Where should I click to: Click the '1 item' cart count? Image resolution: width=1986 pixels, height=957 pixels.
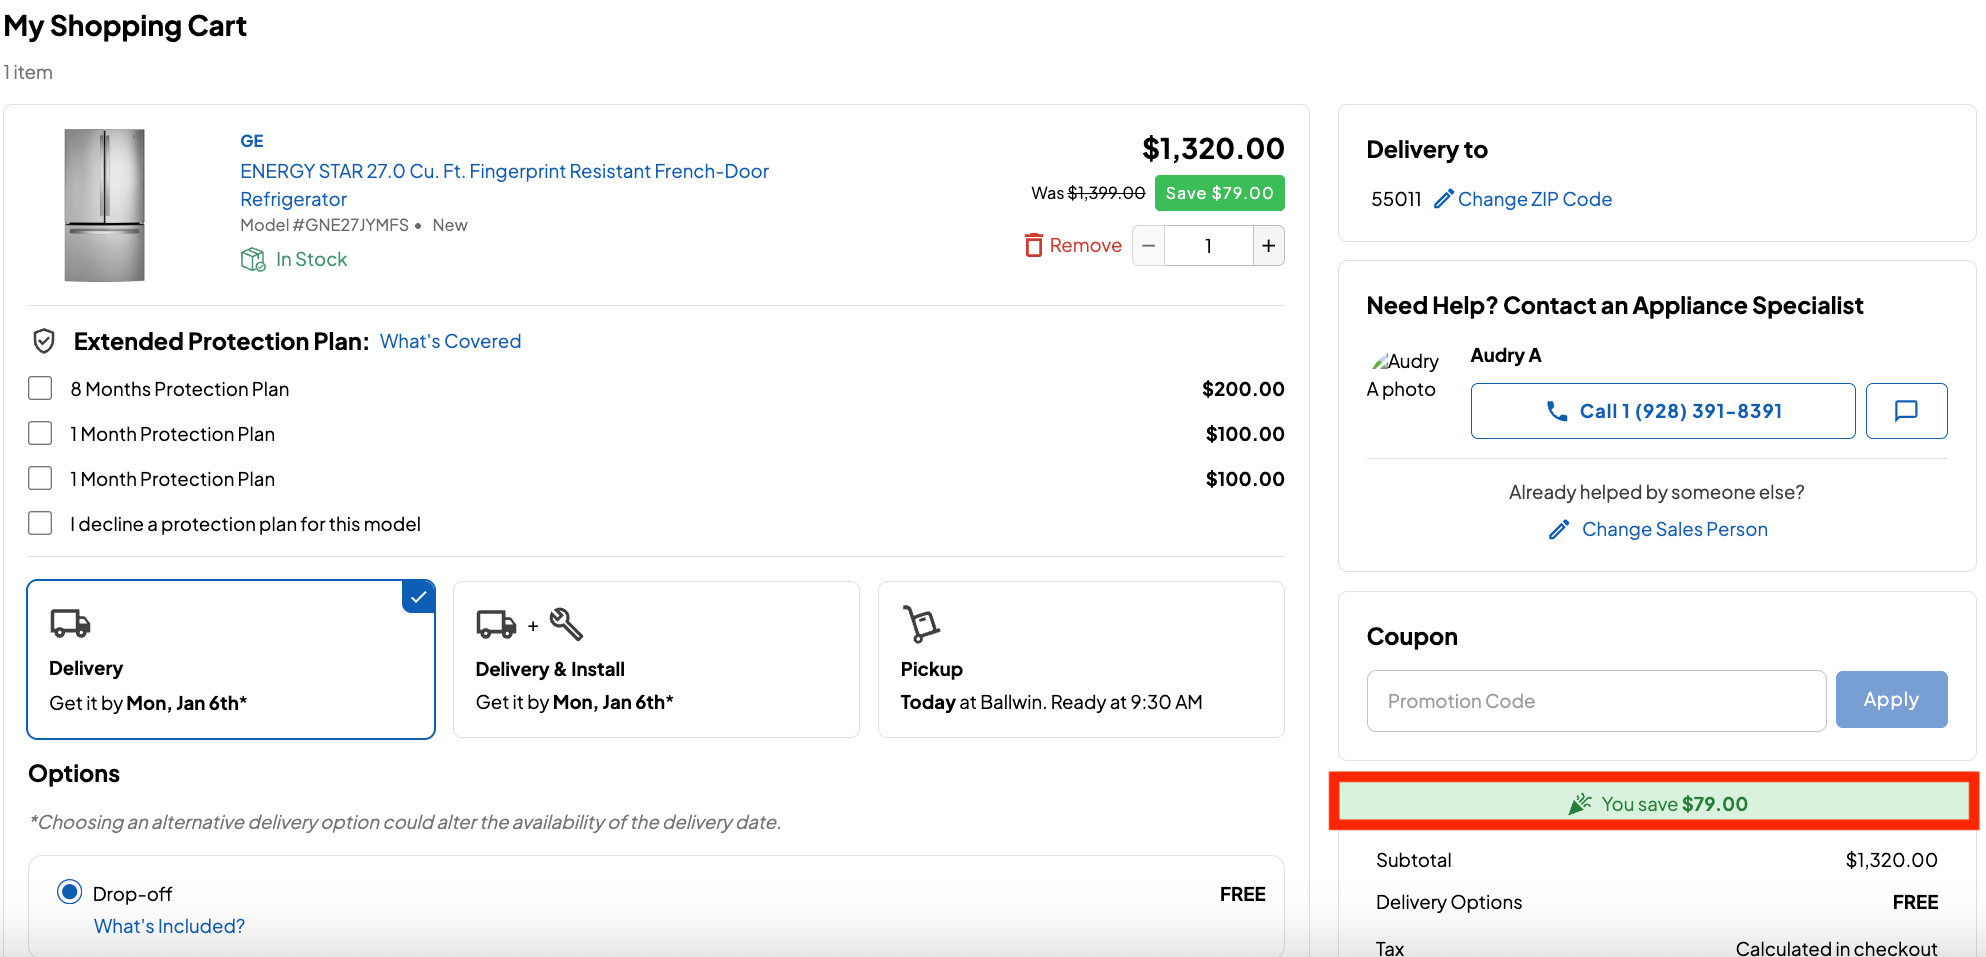pos(28,72)
